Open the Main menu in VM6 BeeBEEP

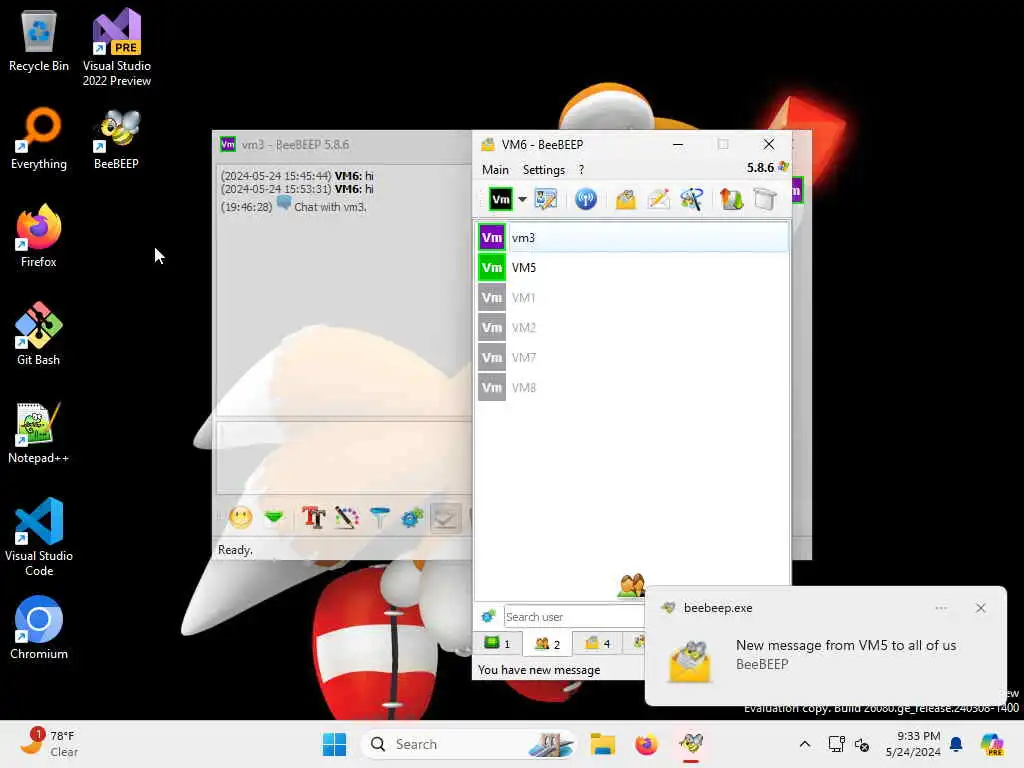tap(495, 170)
